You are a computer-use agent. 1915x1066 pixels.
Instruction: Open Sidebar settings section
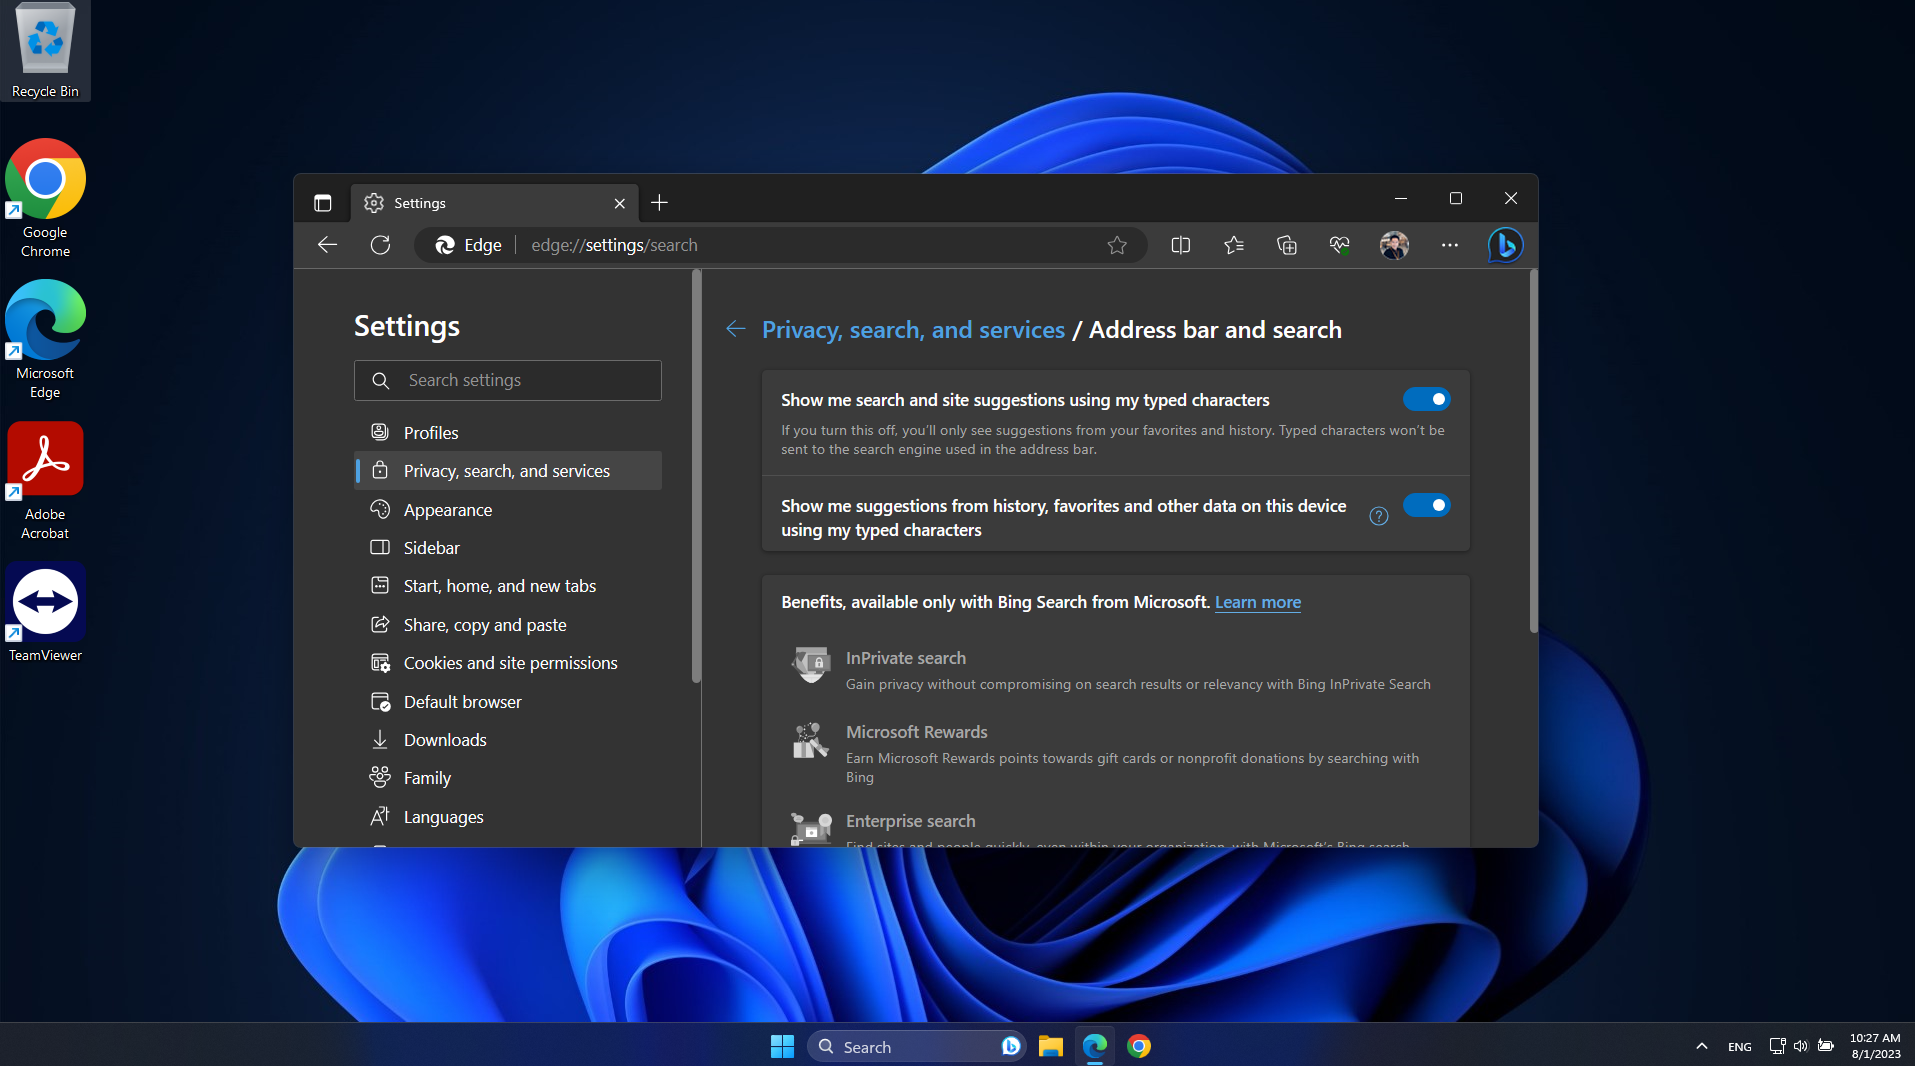[508, 548]
